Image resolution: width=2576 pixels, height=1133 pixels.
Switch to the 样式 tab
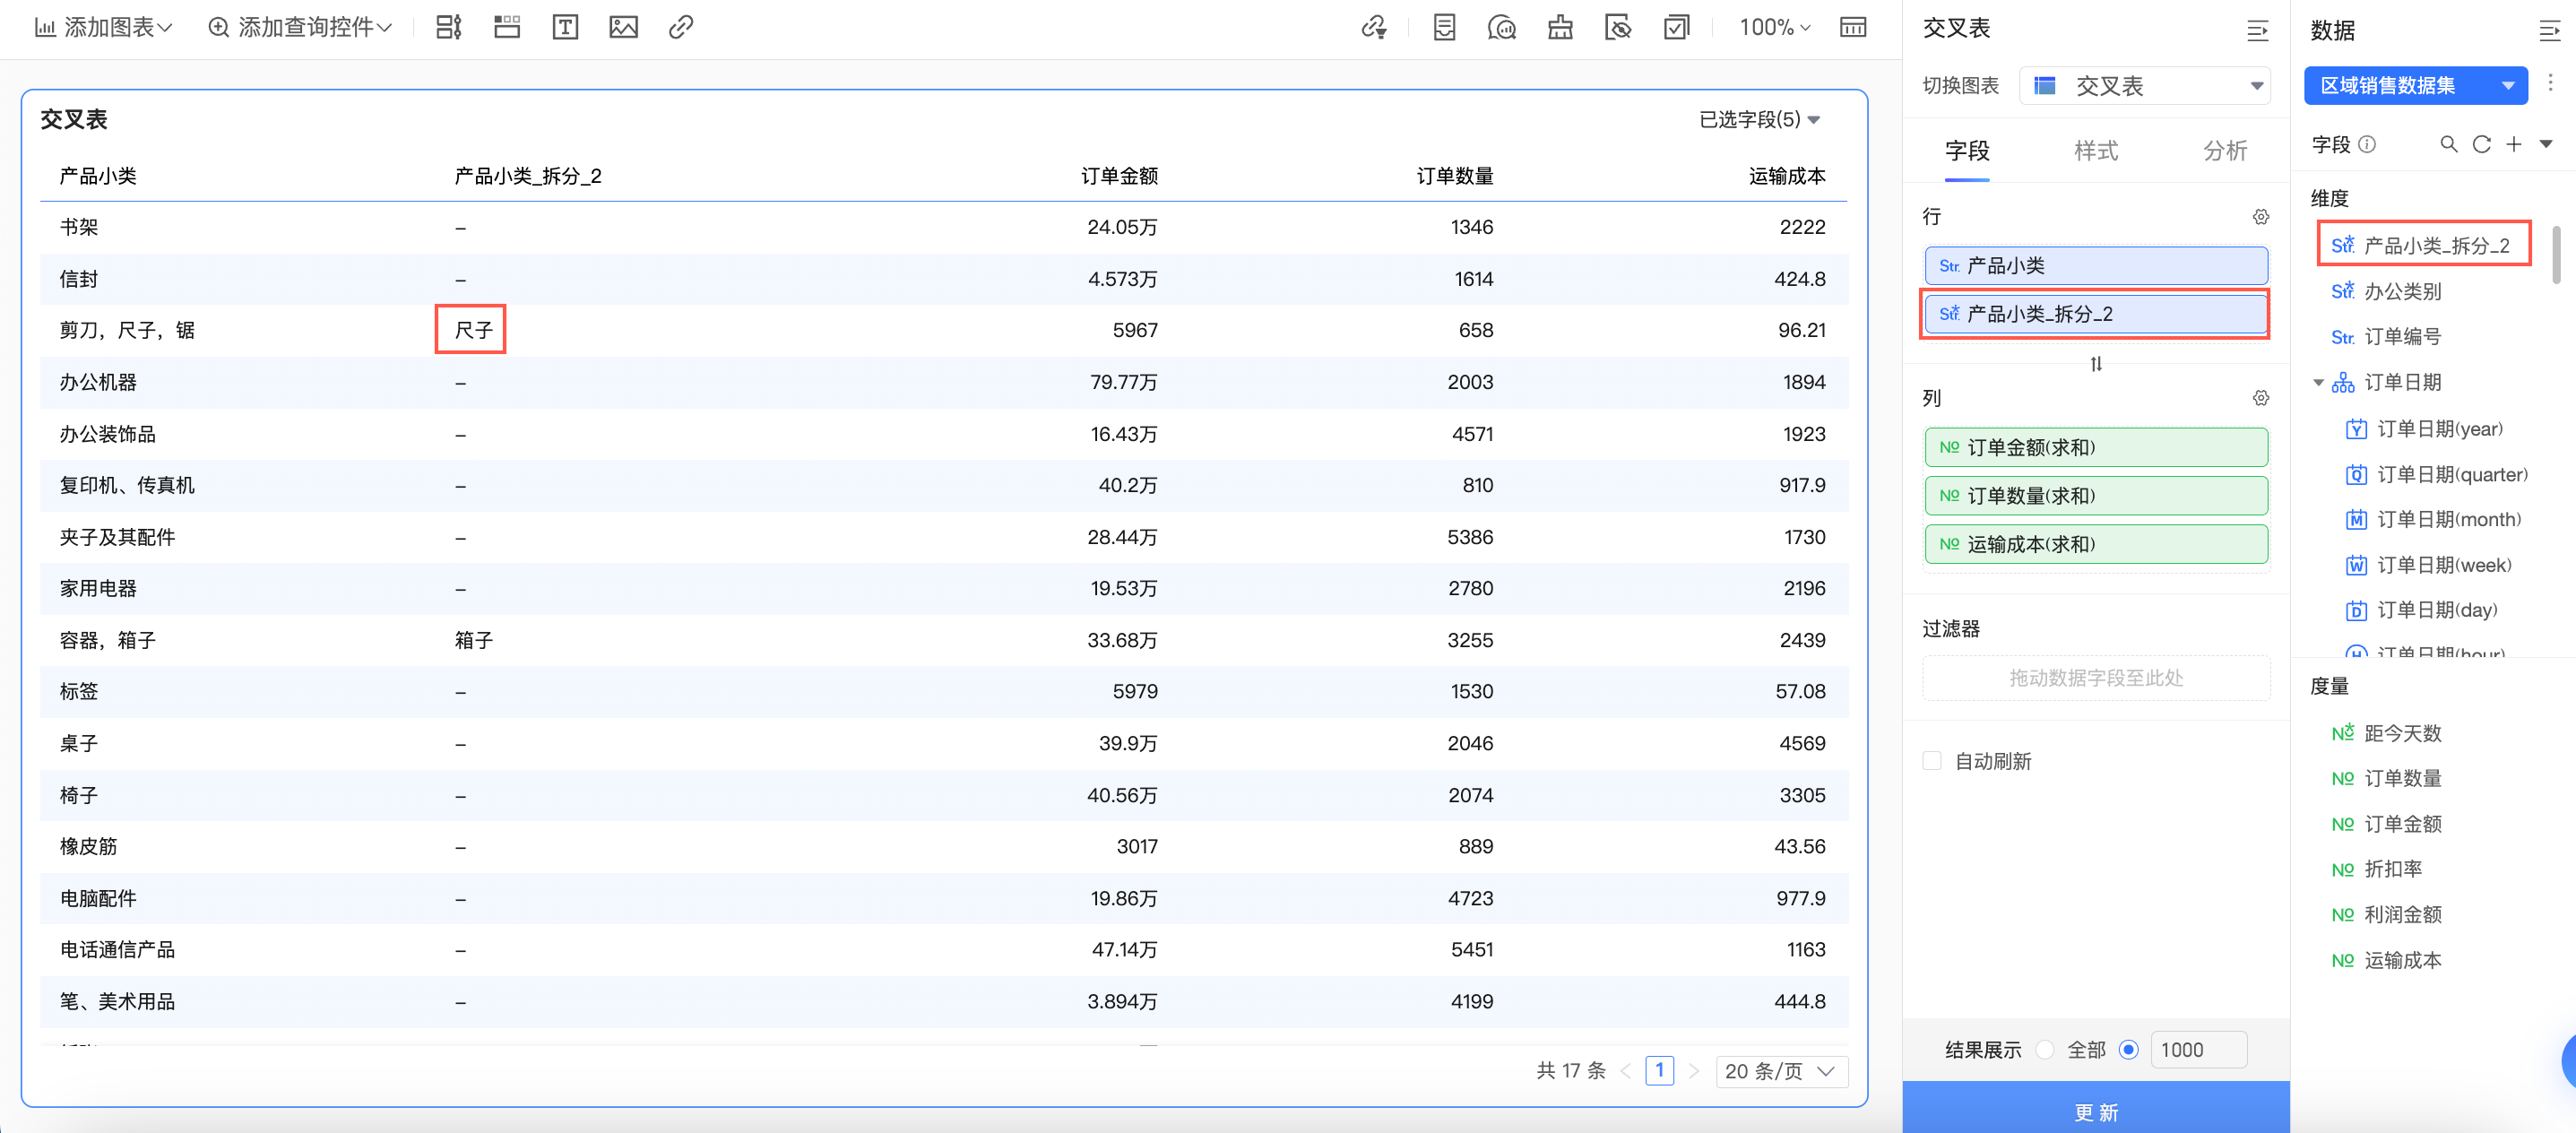pos(2096,151)
